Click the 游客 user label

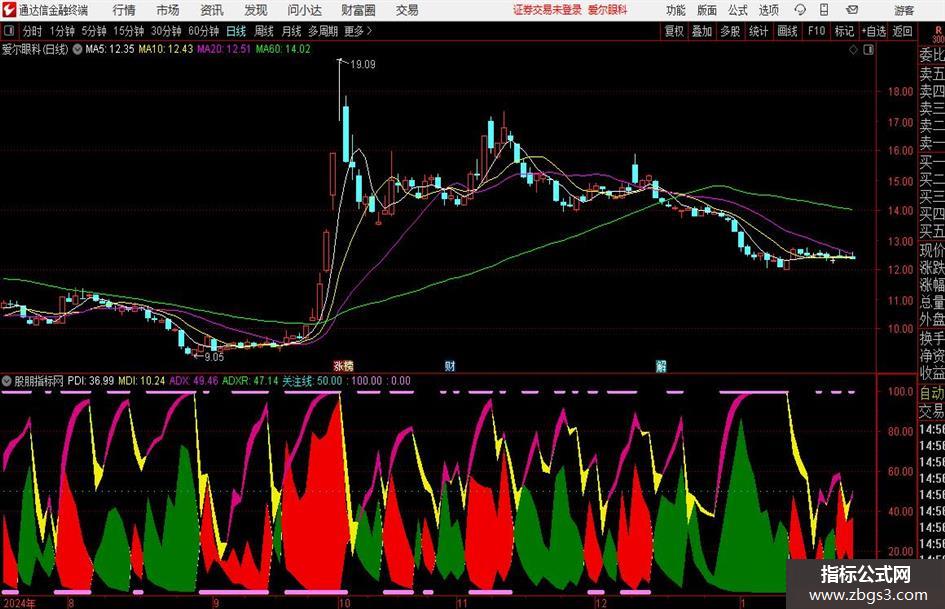904,10
